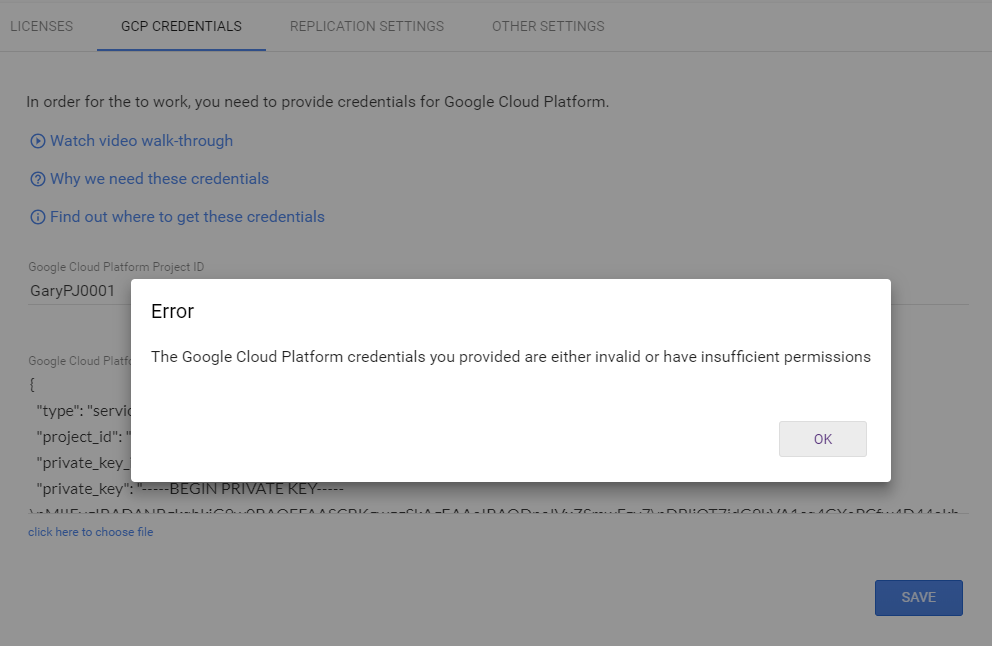Click the intro text about providing credentials

coord(317,101)
